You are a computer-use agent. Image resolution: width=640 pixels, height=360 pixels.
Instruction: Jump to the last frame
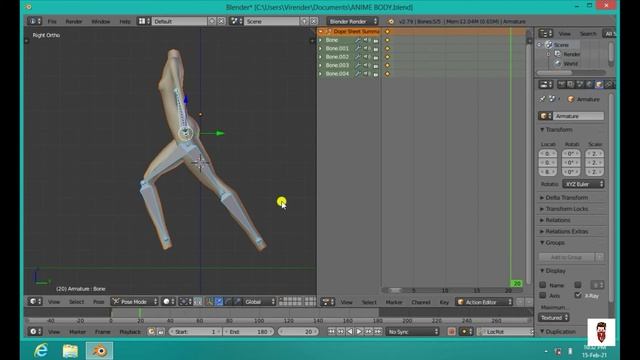point(378,331)
